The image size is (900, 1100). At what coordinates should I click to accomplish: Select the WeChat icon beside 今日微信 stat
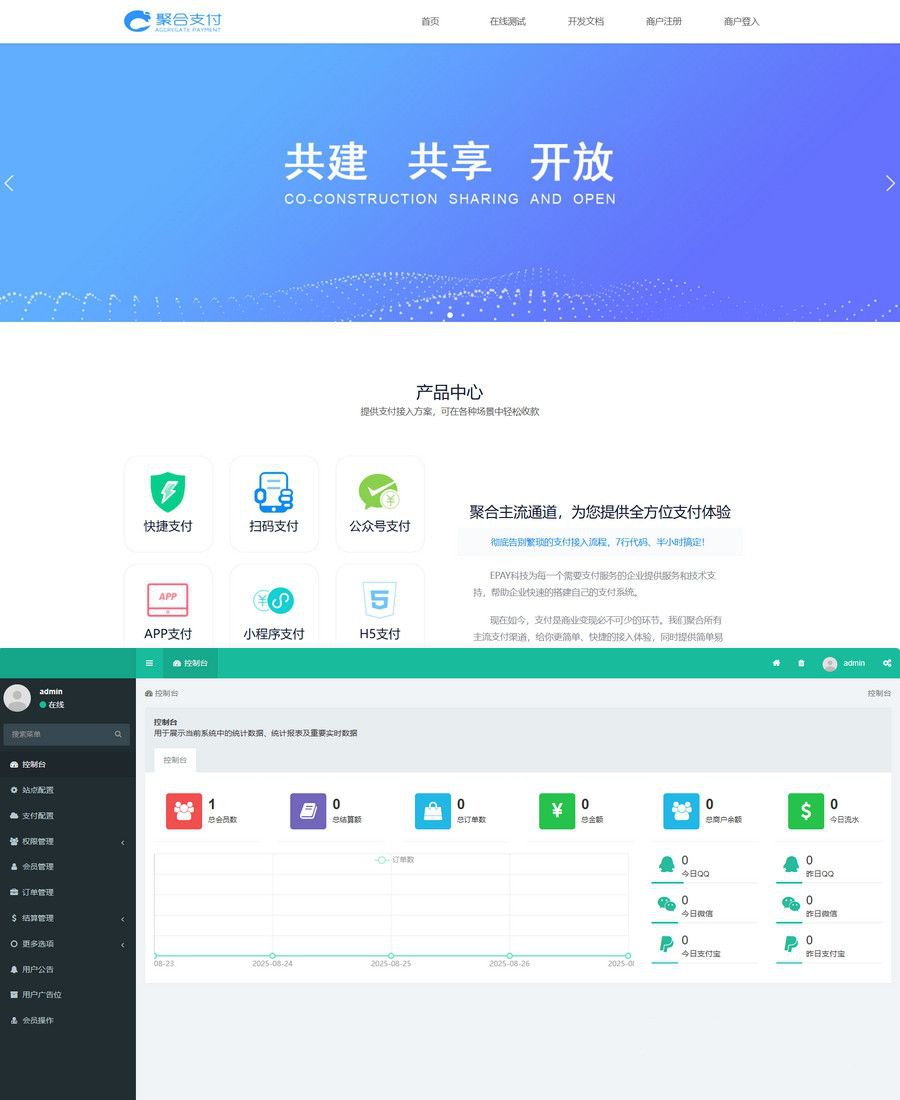(x=668, y=903)
